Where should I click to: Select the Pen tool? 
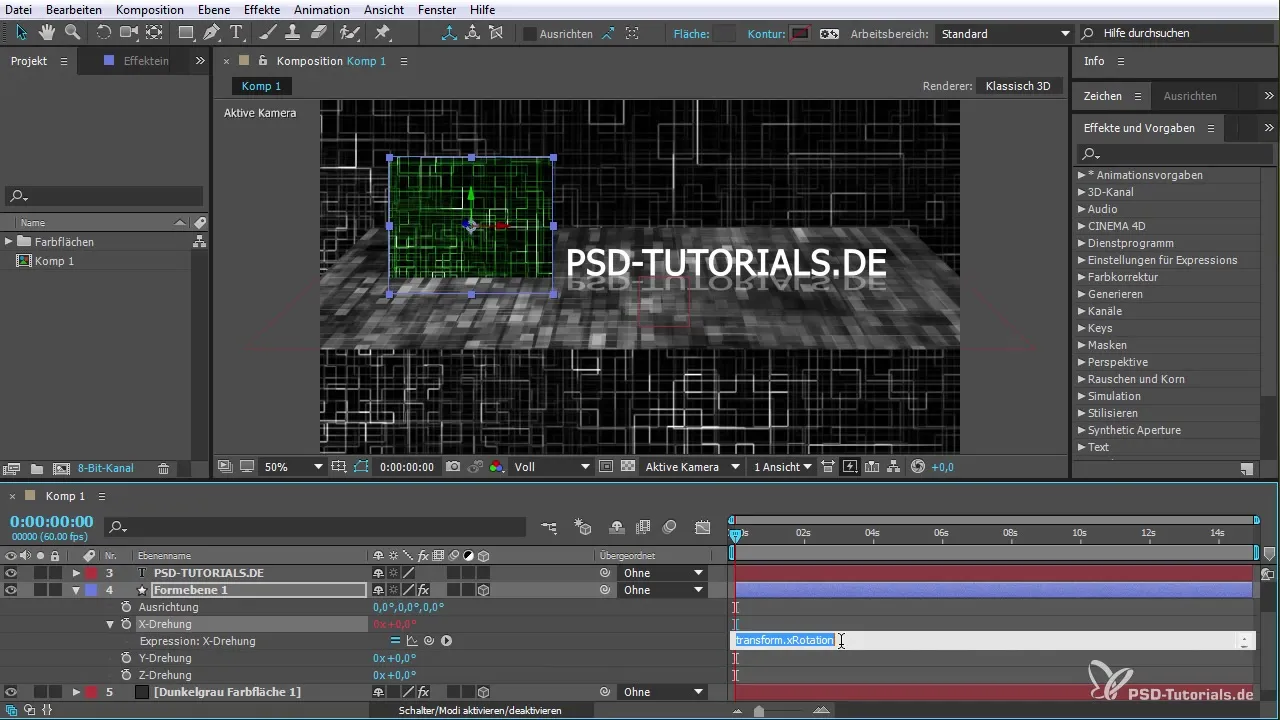(x=212, y=32)
